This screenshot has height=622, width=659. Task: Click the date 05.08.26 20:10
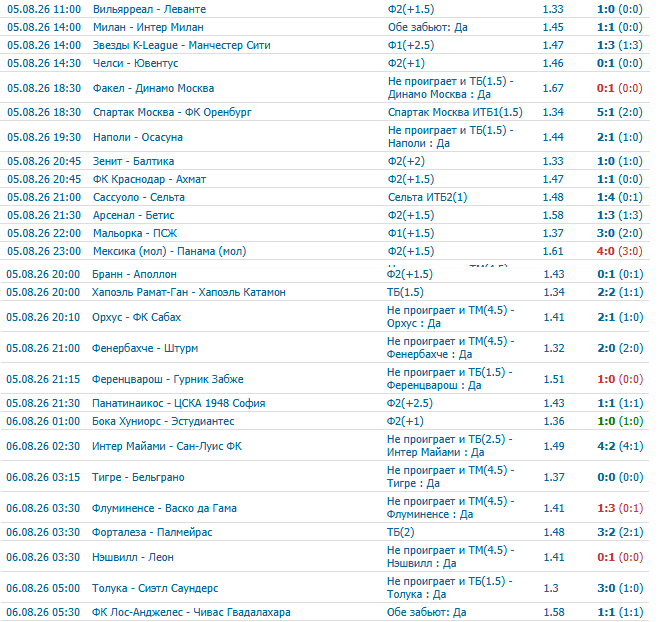tap(43, 317)
